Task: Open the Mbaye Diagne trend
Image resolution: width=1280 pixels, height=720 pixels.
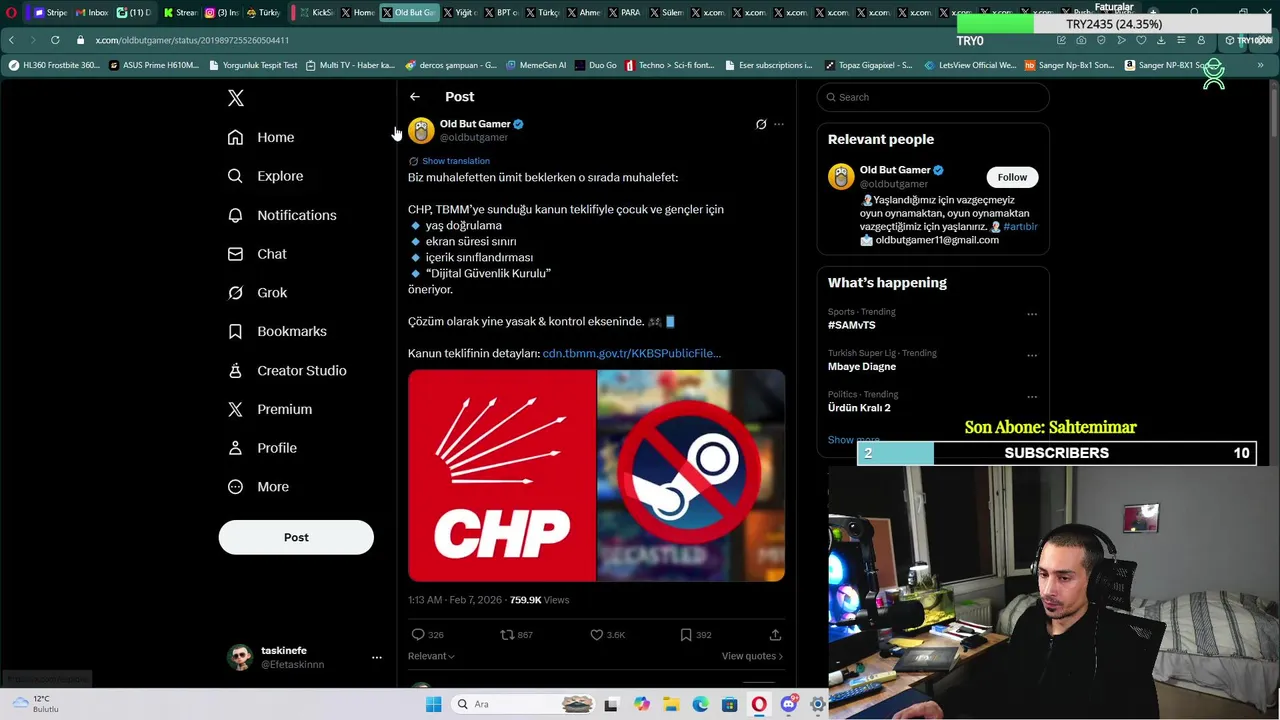Action: [x=862, y=367]
